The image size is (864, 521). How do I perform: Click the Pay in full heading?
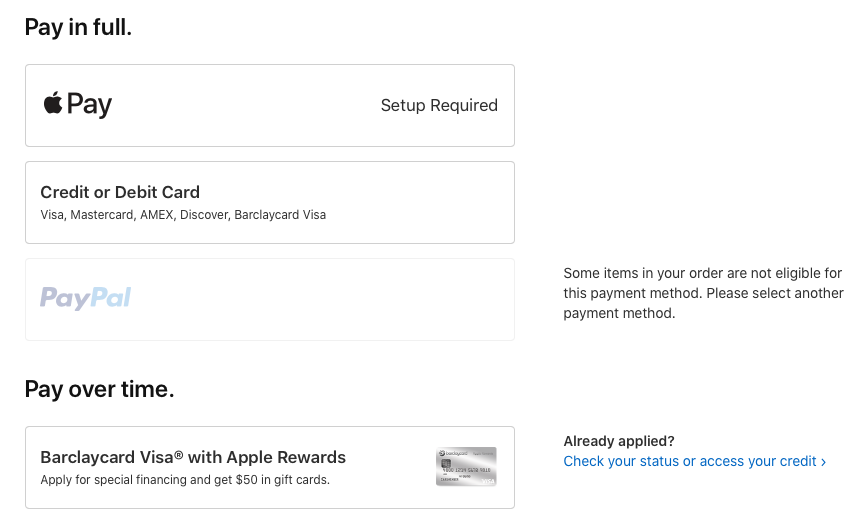click(78, 28)
